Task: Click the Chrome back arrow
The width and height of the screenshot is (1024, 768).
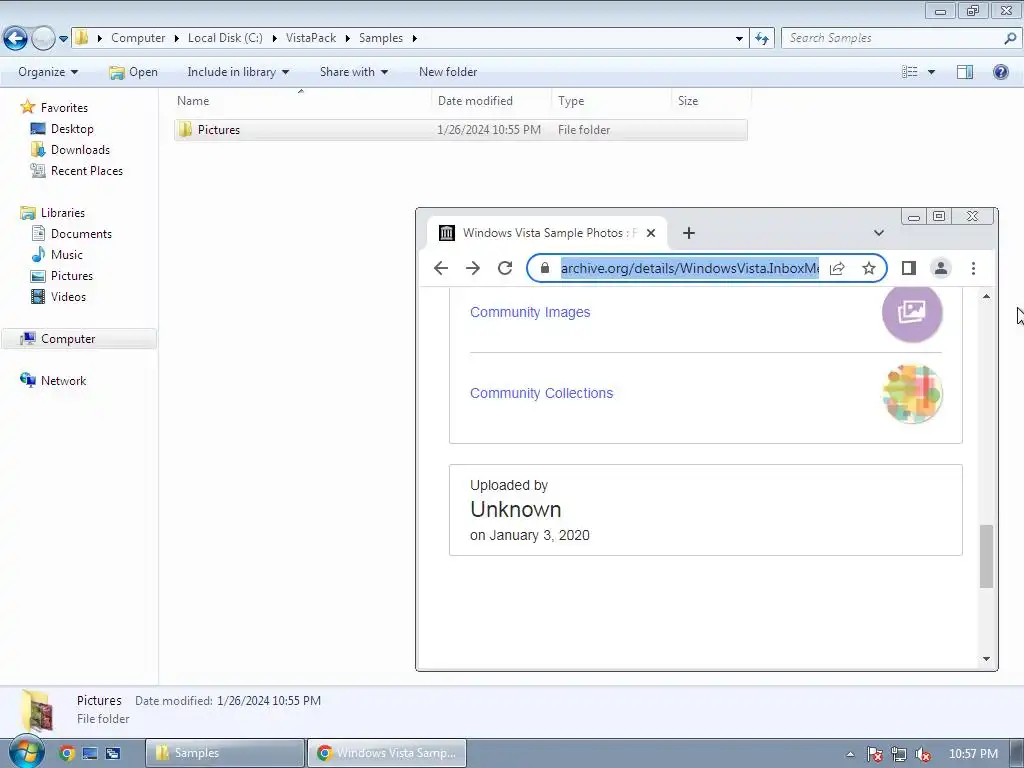Action: (x=441, y=268)
